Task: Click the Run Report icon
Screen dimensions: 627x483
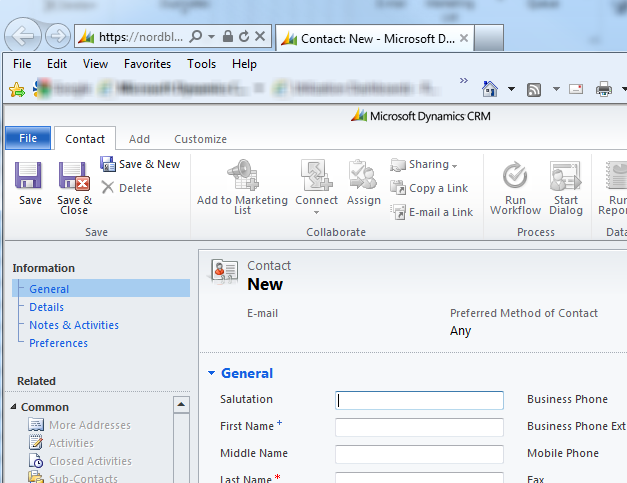Action: point(616,176)
